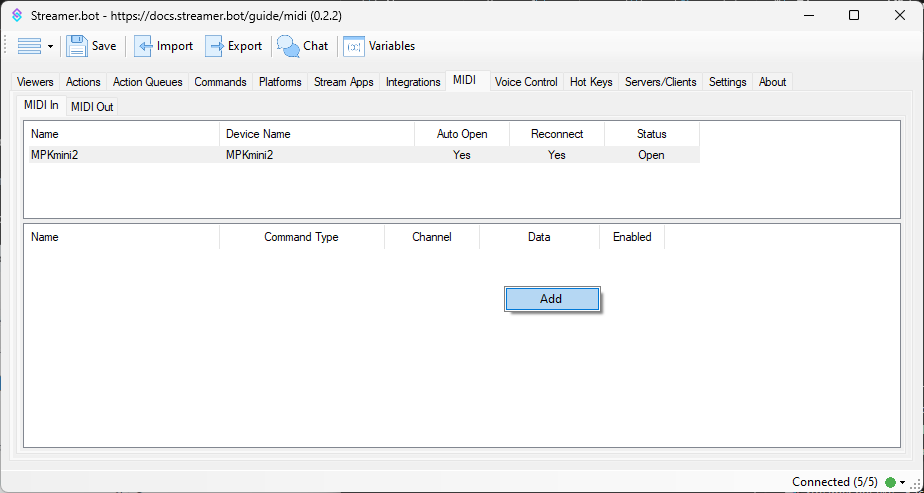924x493 pixels.
Task: Open the Voice Control tab
Action: (x=526, y=82)
